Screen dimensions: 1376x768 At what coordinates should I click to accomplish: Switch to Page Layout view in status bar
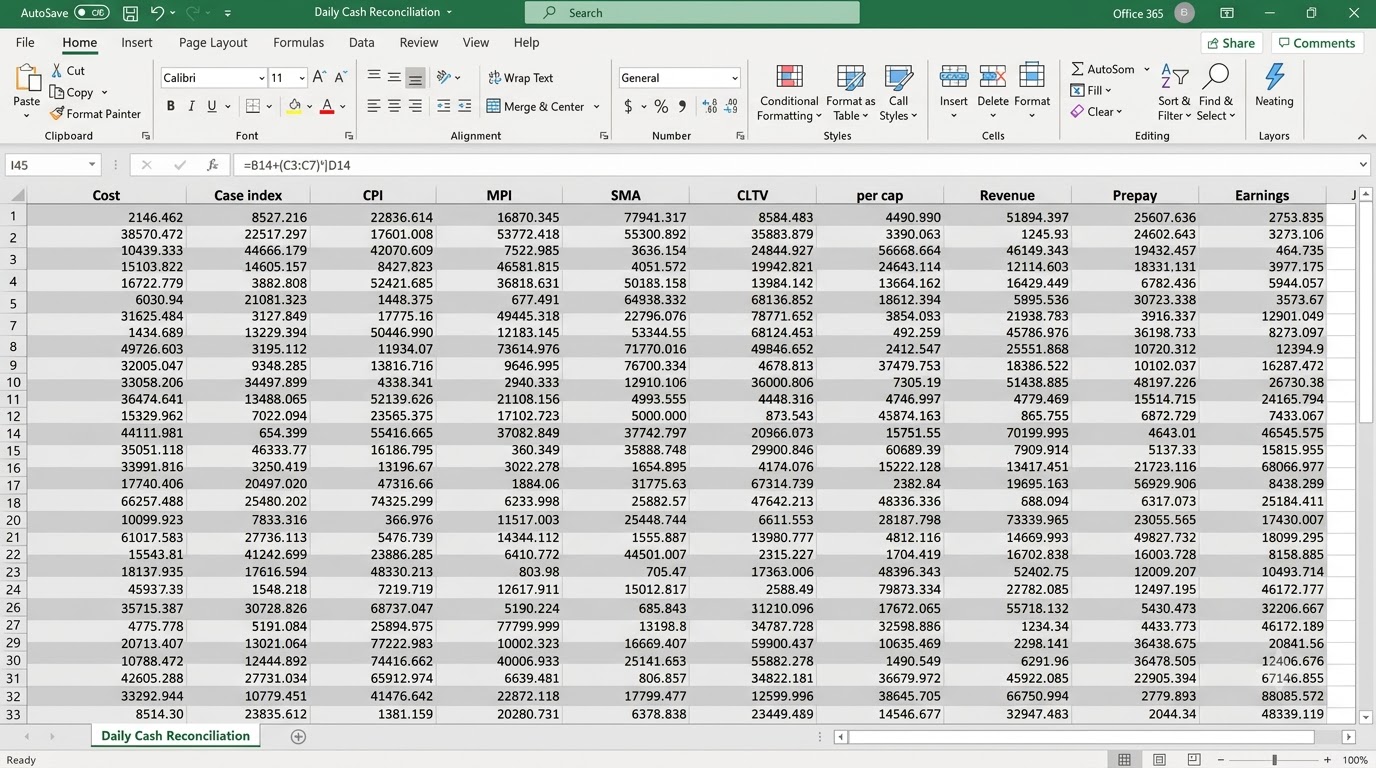tap(1159, 760)
